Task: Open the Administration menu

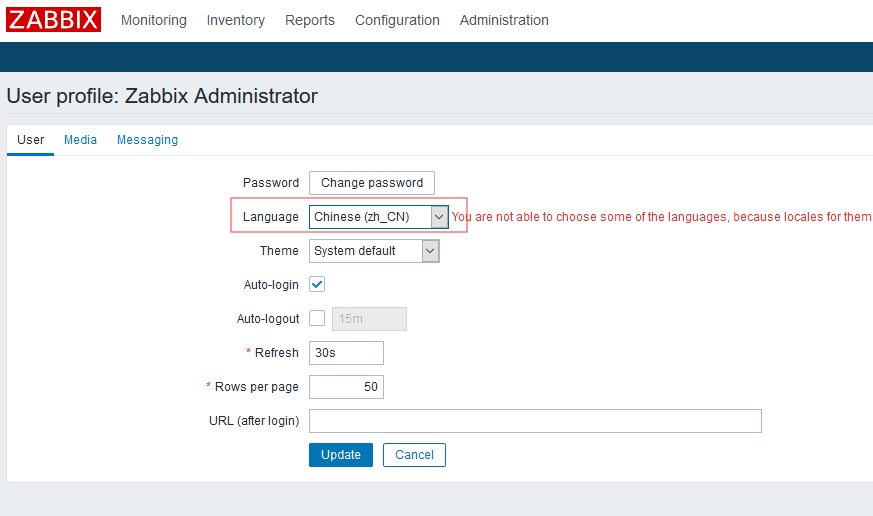Action: (504, 20)
